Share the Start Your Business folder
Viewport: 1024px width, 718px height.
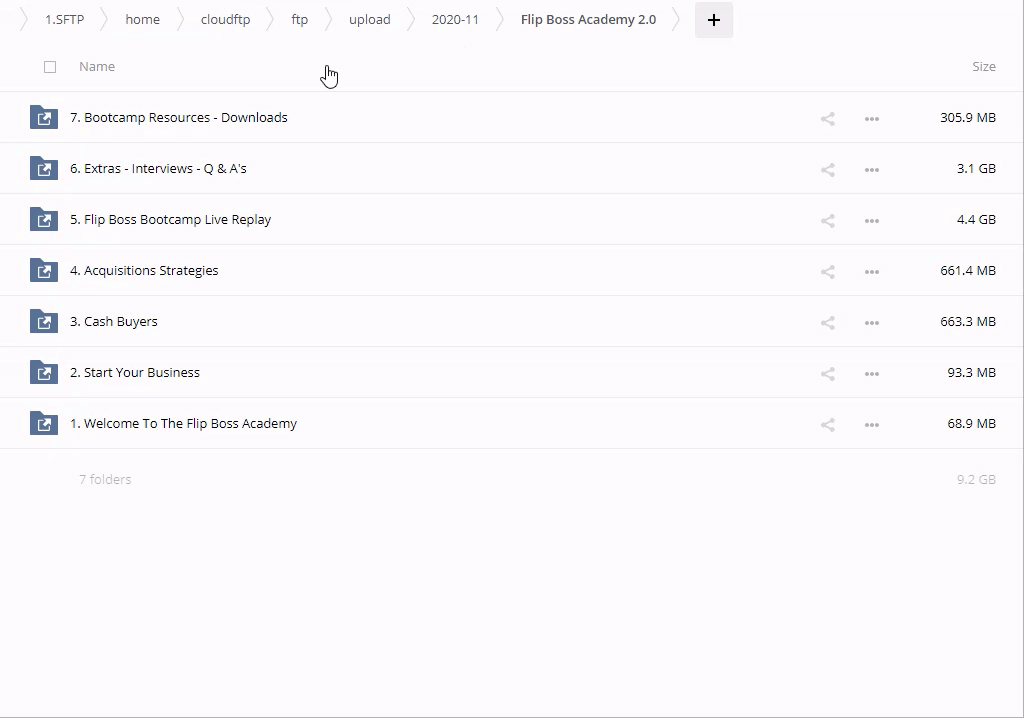[827, 373]
